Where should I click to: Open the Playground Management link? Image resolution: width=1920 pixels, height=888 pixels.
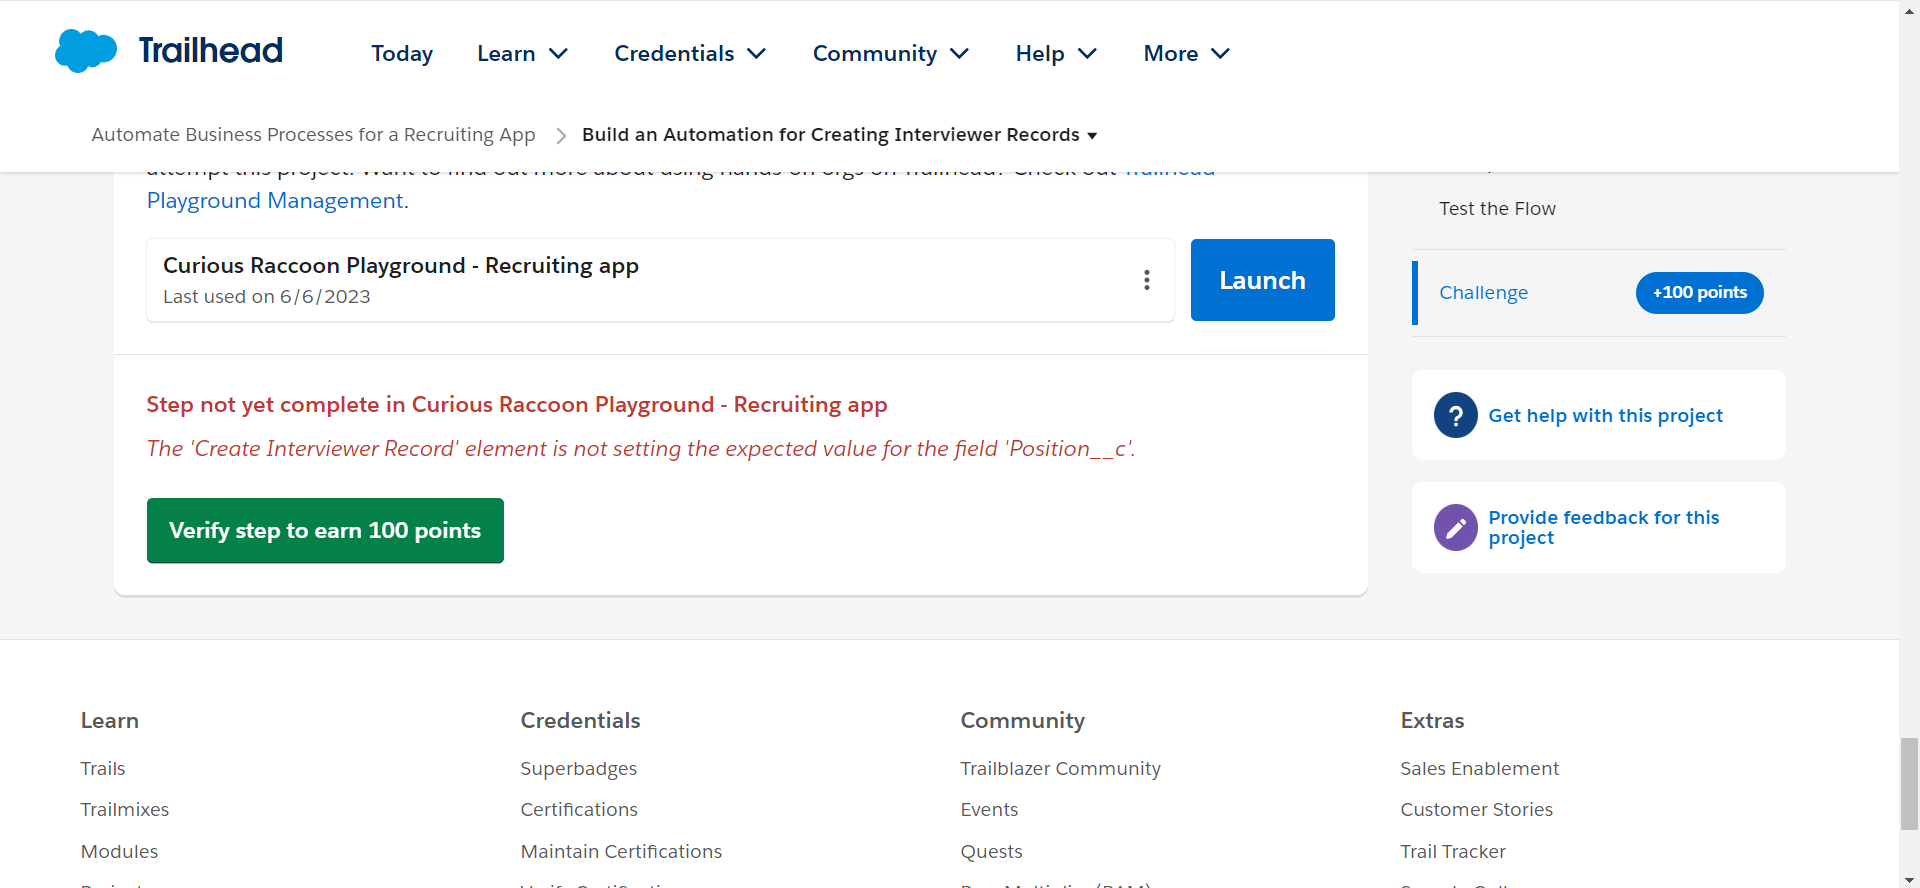pyautogui.click(x=275, y=200)
